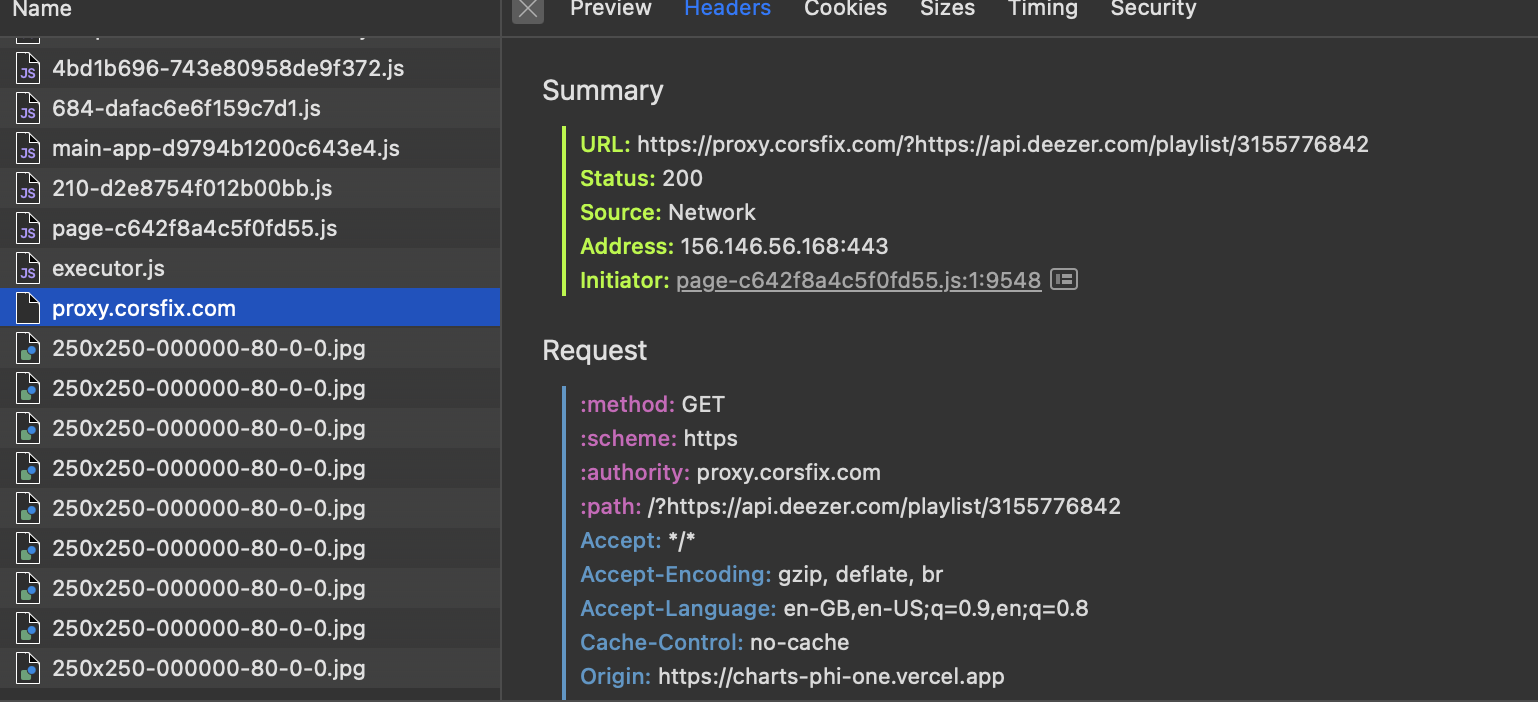This screenshot has width=1538, height=702.
Task: Select the URL value in Summary
Action: 1003,145
